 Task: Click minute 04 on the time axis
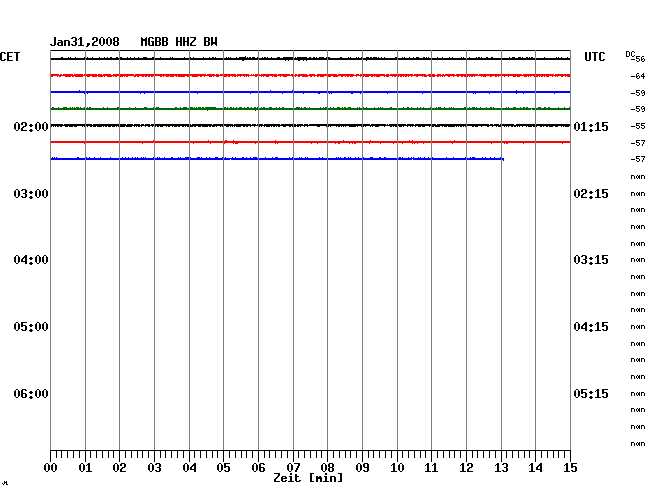pyautogui.click(x=189, y=468)
